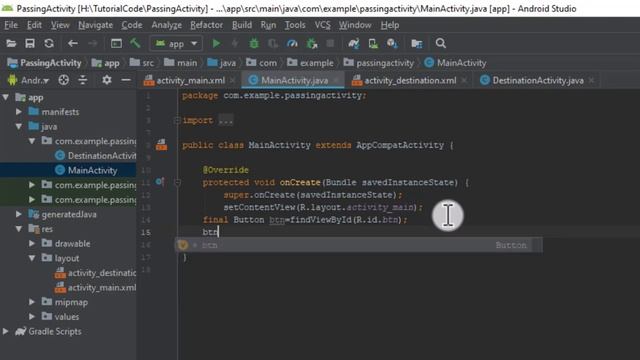Select DestinationActivity in project tree
Screen dimensions: 640x360
[x=95, y=156]
